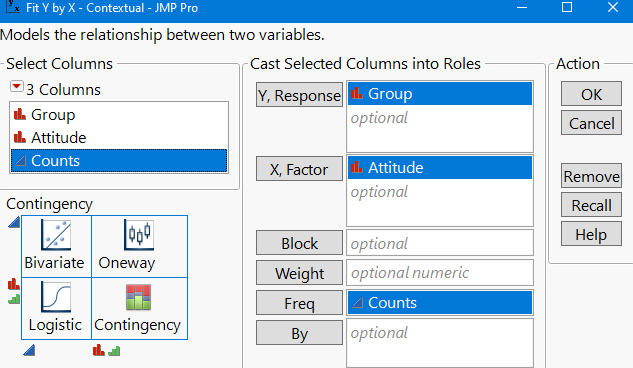
Task: Select the Attitude column in Select Columns
Action: pyautogui.click(x=119, y=138)
